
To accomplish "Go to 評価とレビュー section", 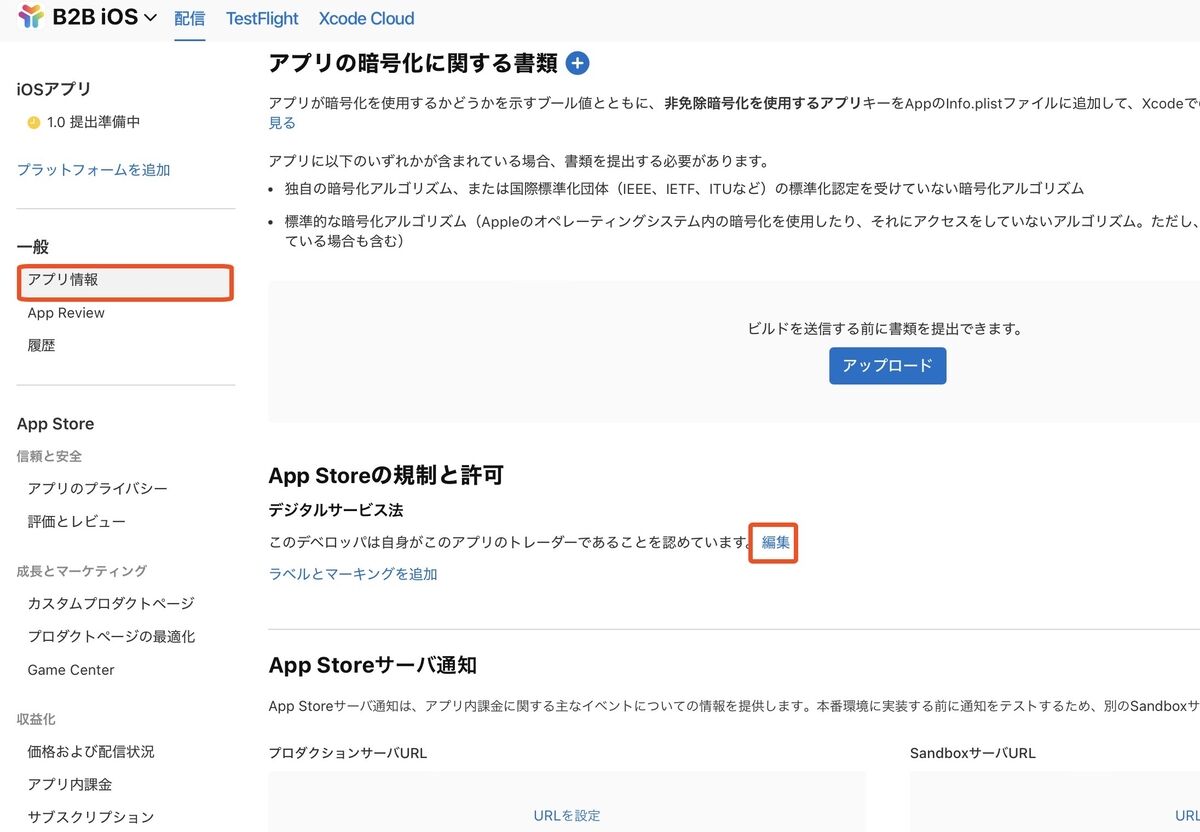I will click(77, 522).
